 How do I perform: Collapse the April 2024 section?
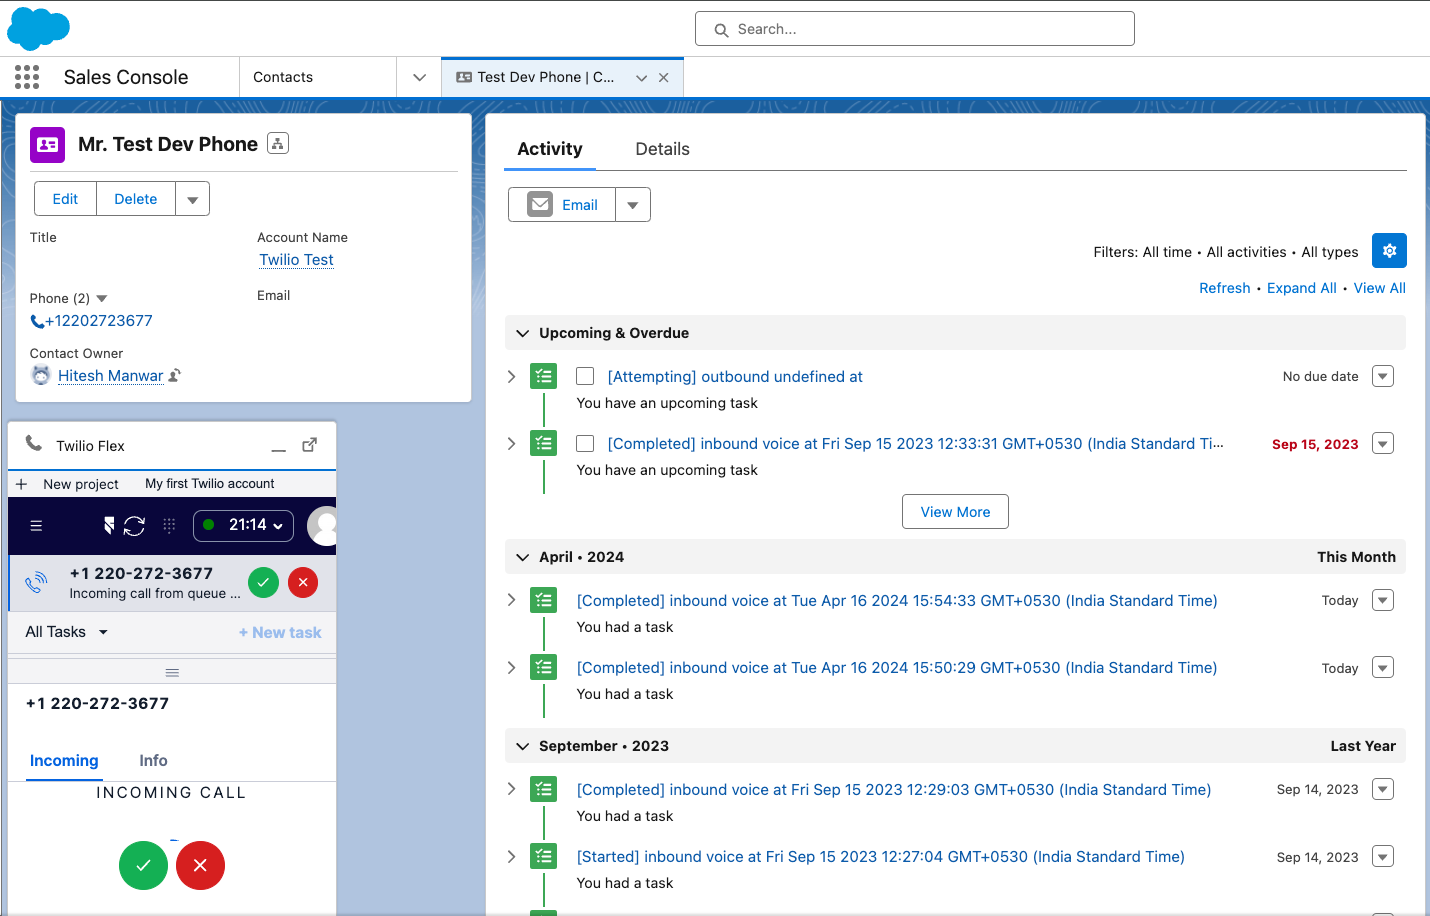coord(522,557)
